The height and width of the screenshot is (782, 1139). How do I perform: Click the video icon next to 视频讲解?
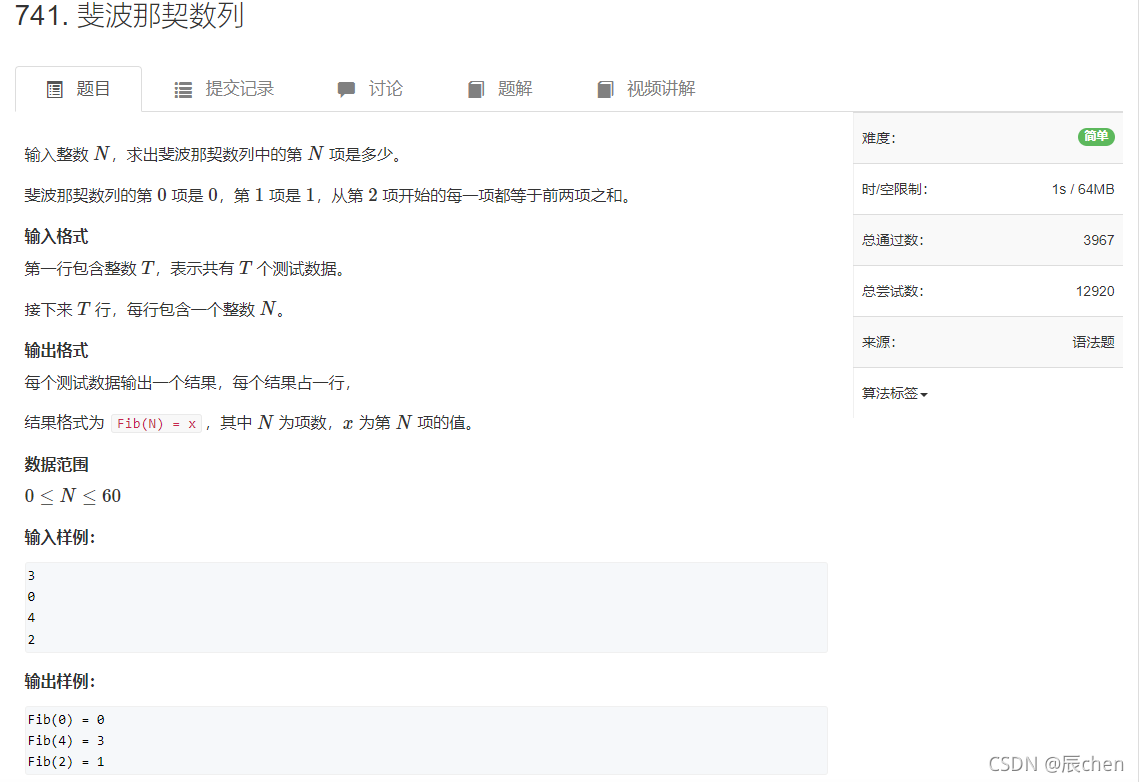605,88
